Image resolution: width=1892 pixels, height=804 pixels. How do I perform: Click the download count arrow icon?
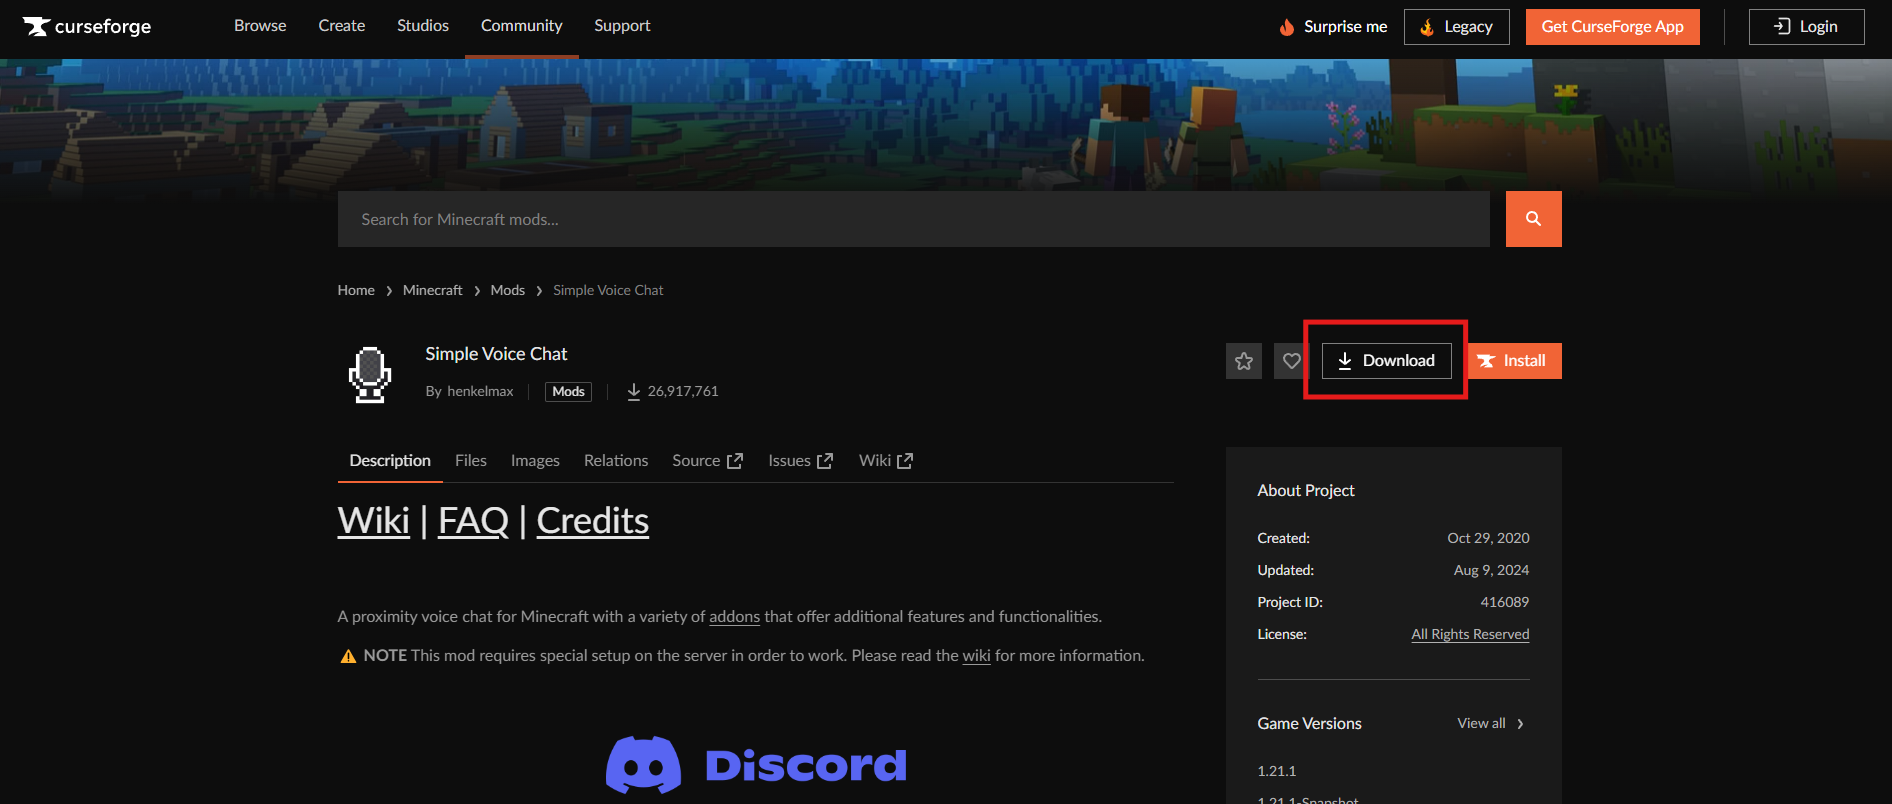[x=634, y=391]
